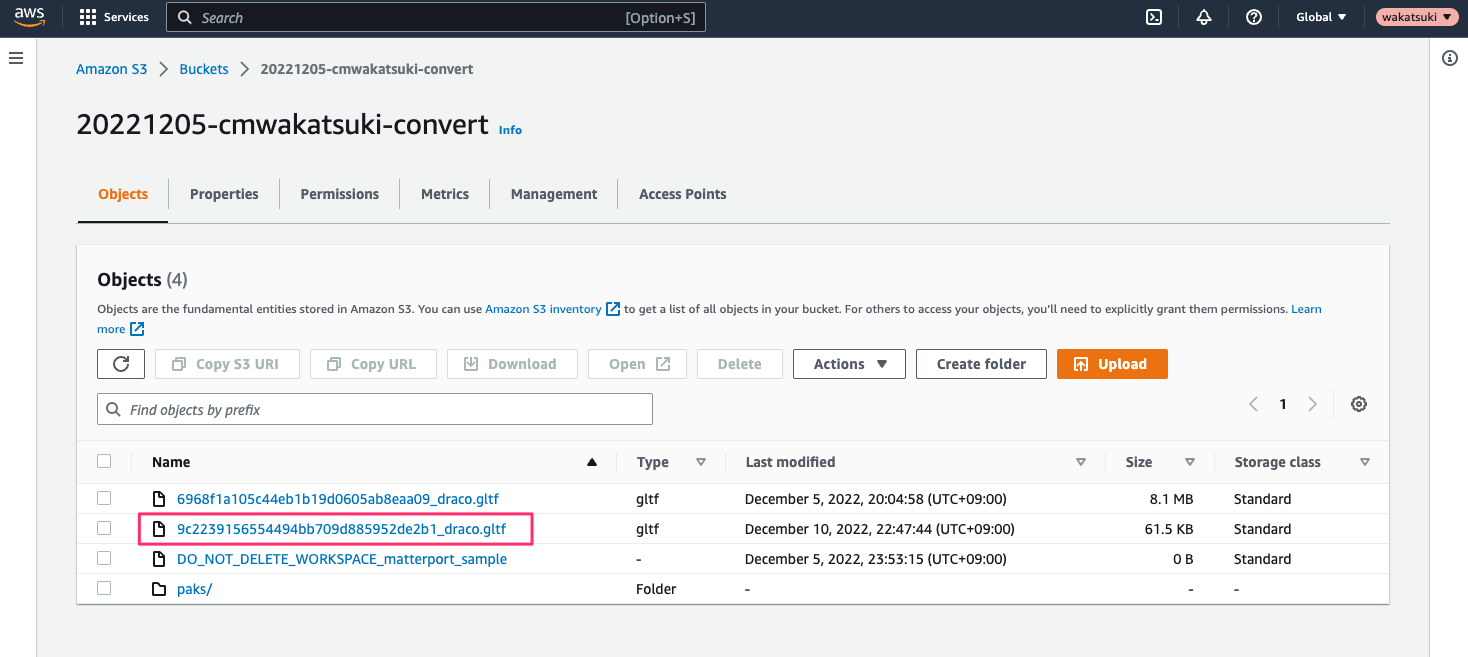Switch to the Properties tab

coord(224,194)
